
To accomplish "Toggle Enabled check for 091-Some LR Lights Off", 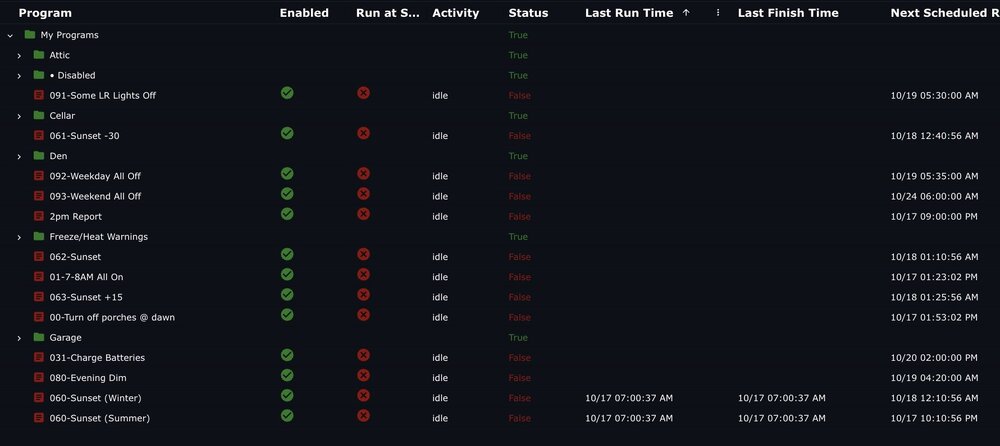I will [x=287, y=93].
